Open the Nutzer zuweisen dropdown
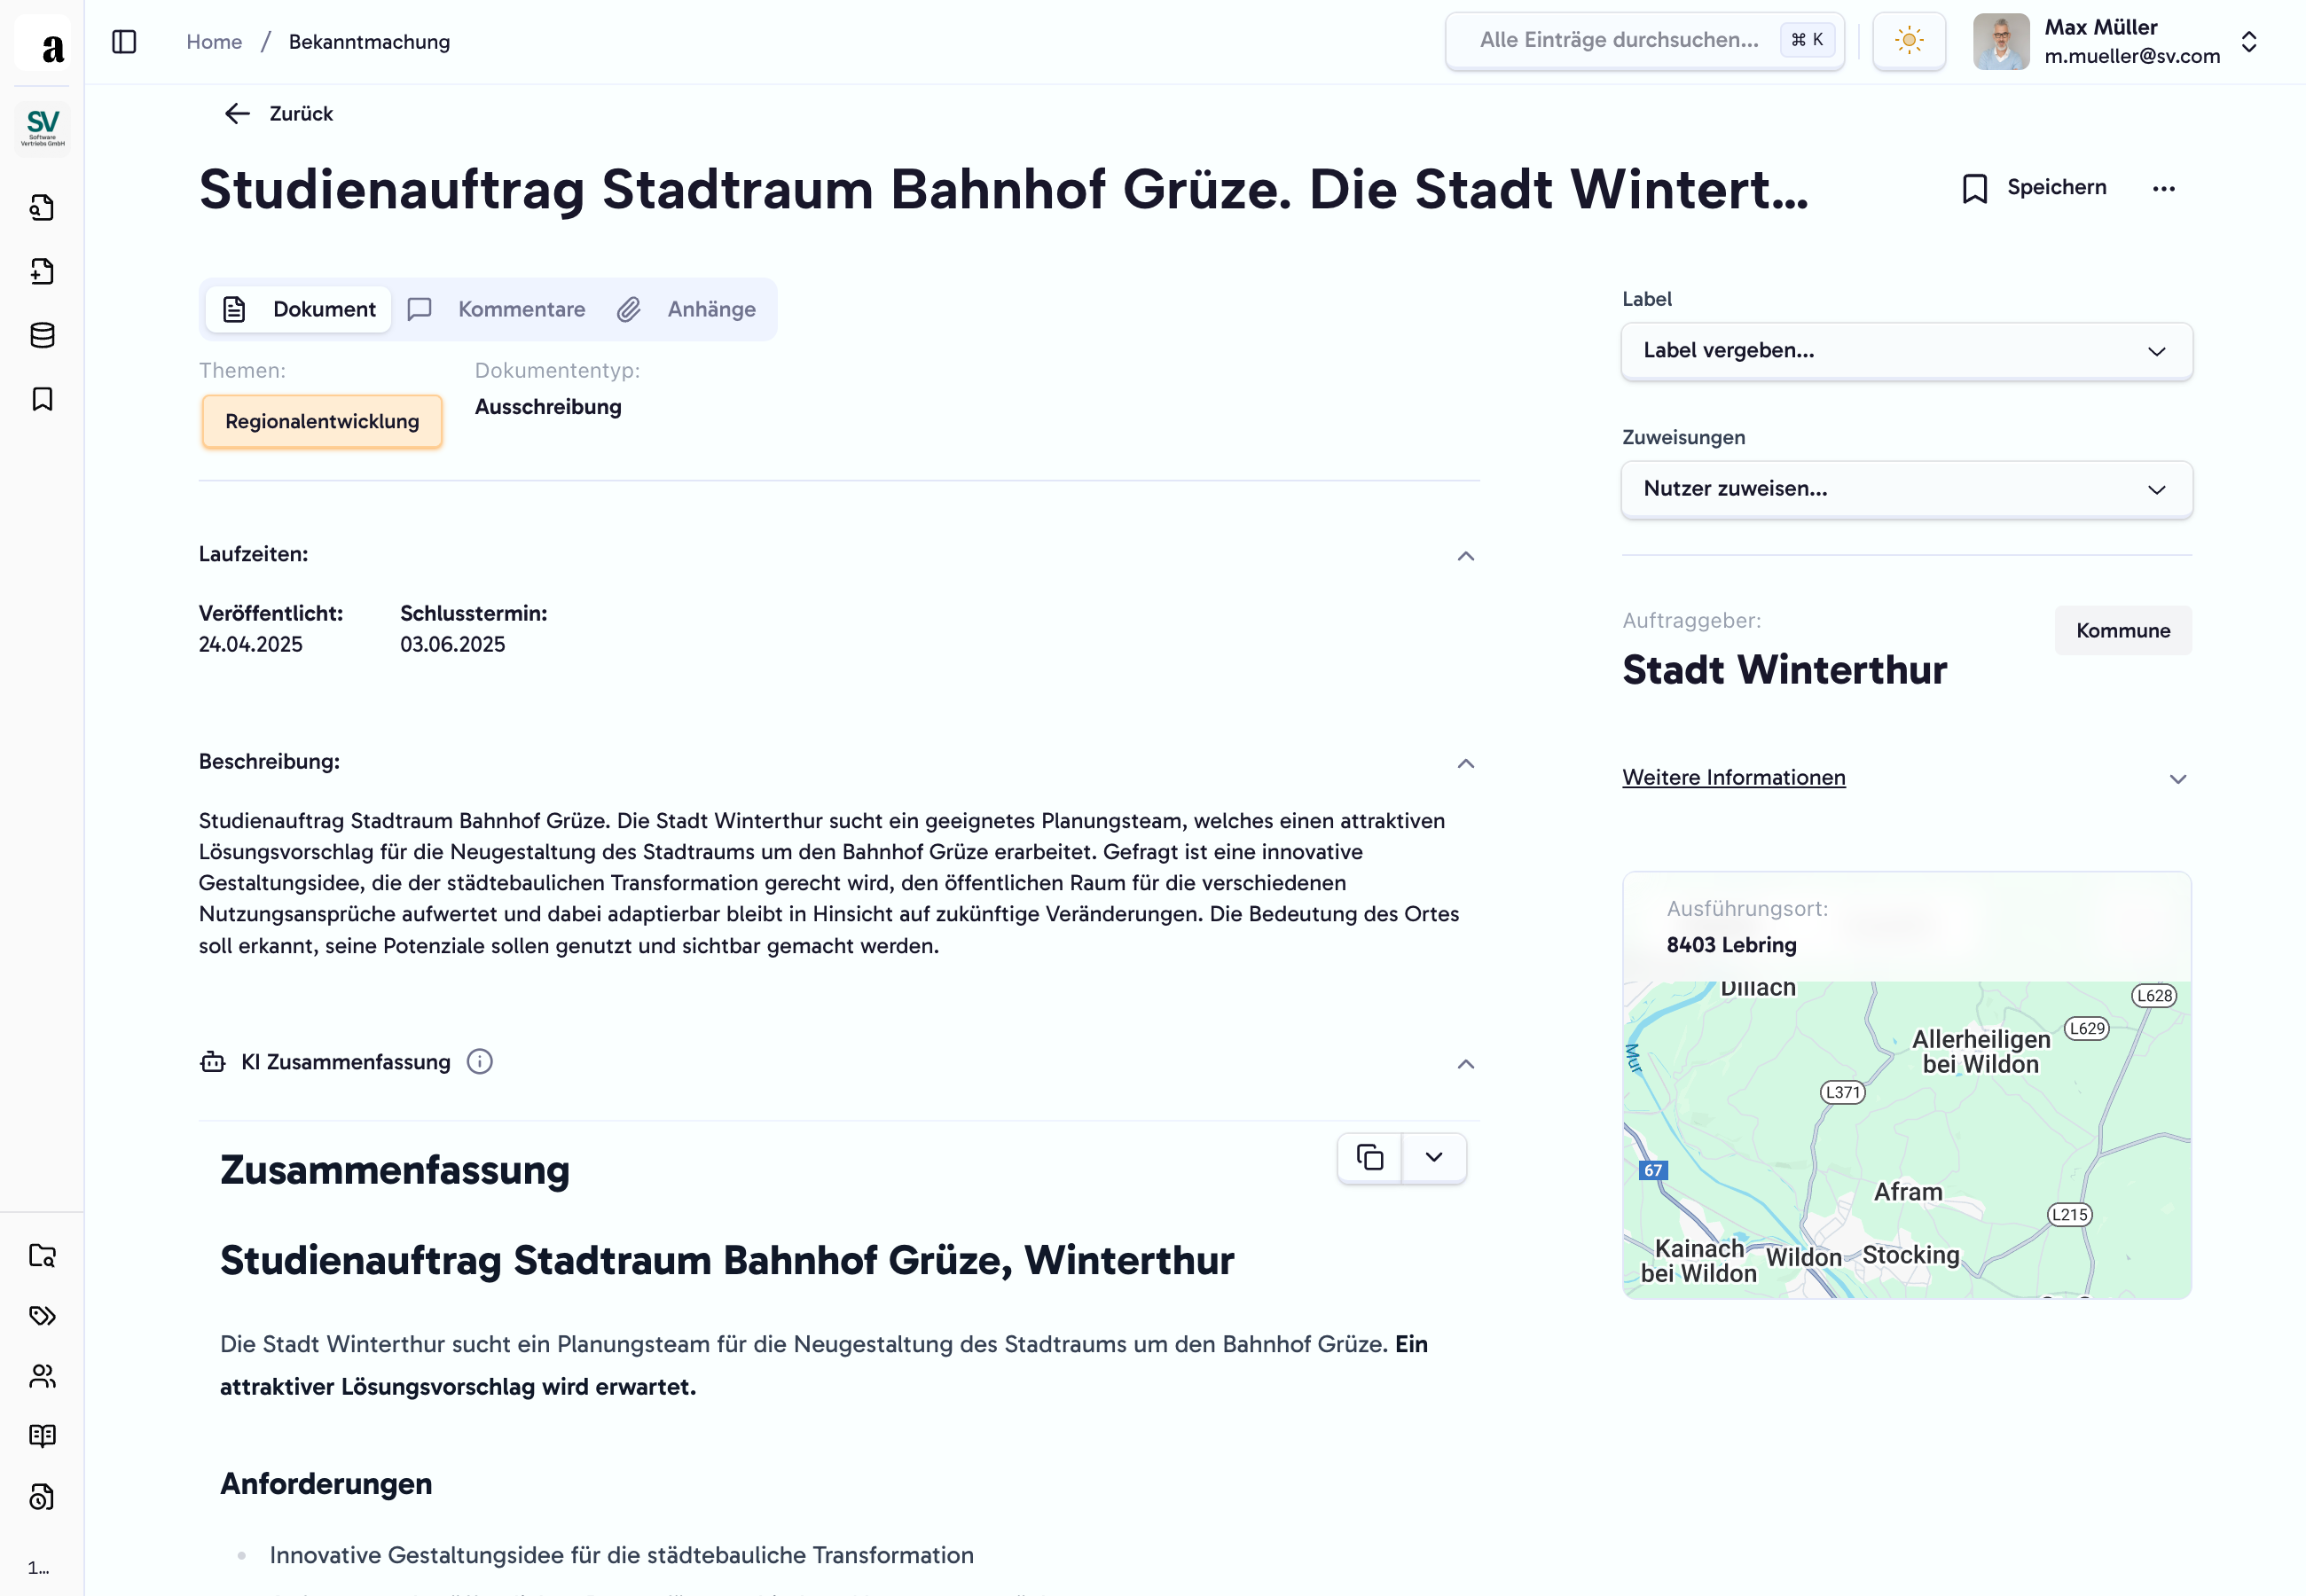This screenshot has height=1596, width=2306. (x=1906, y=489)
